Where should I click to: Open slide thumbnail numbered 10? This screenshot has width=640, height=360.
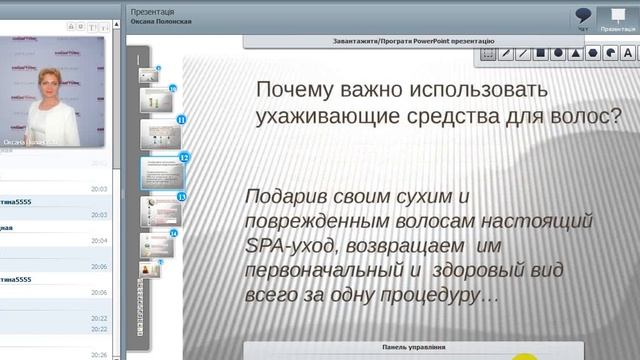156,100
